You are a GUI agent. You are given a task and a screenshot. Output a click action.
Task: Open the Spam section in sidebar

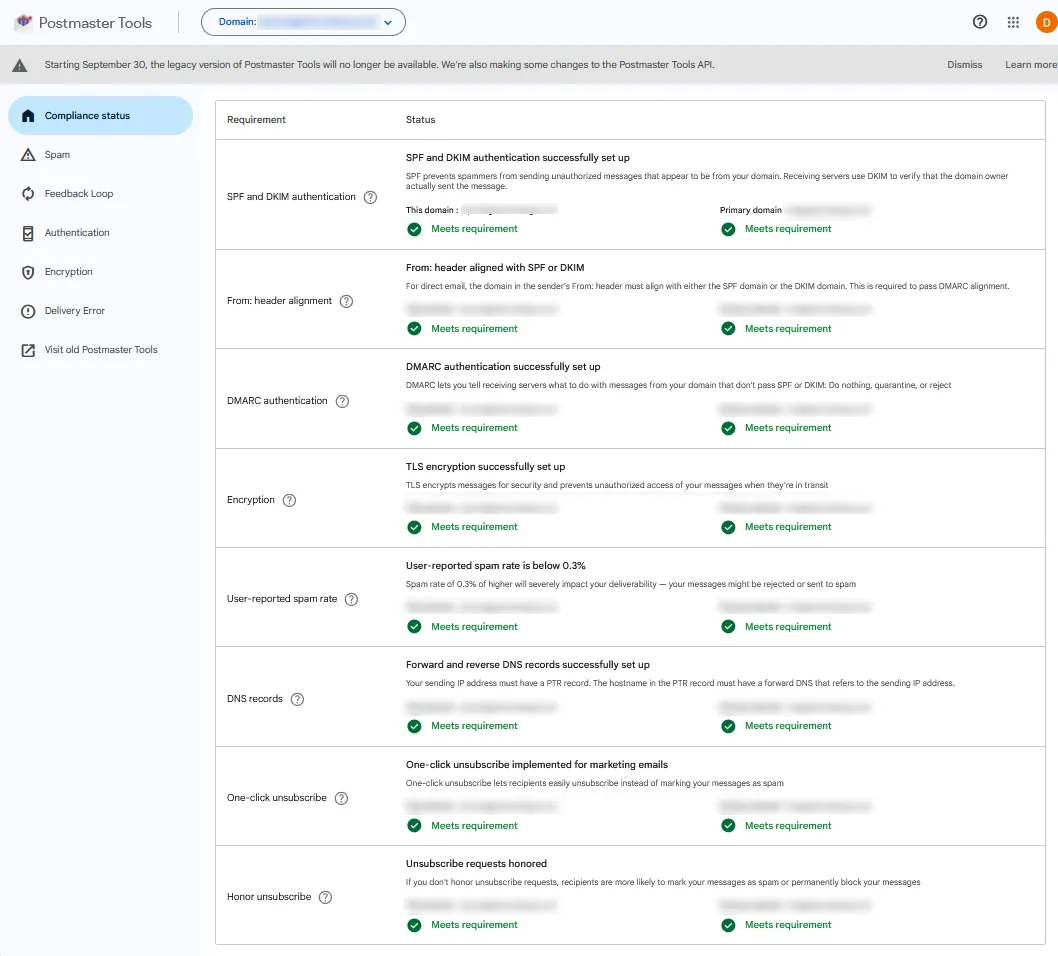pyautogui.click(x=57, y=155)
